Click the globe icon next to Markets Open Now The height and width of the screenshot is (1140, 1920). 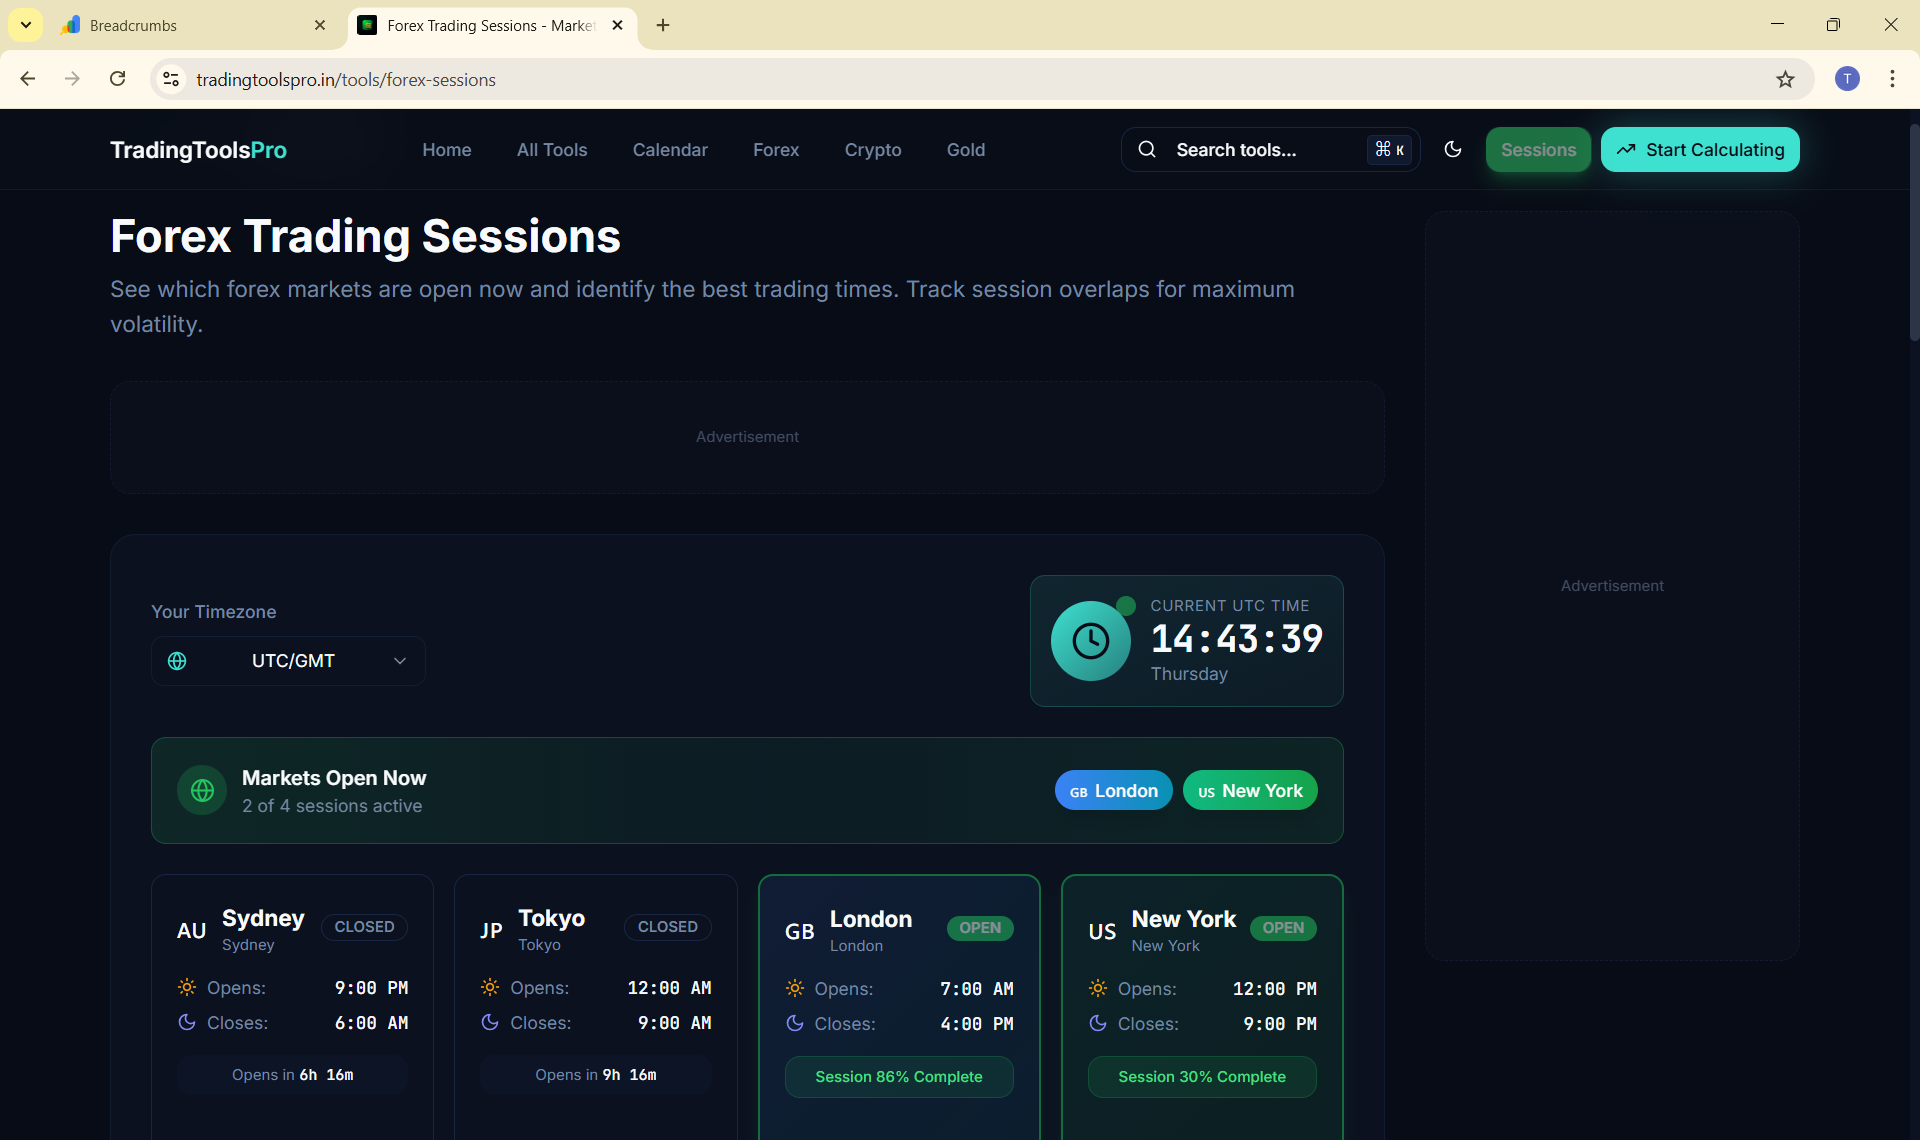click(201, 790)
